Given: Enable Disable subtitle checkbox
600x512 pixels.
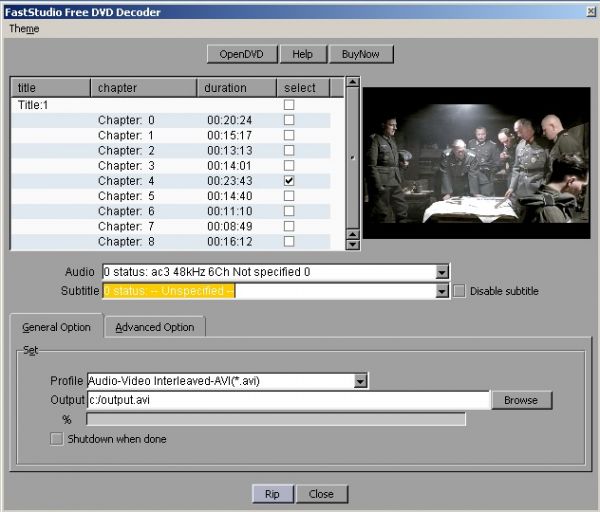Looking at the screenshot, I should tap(459, 291).
